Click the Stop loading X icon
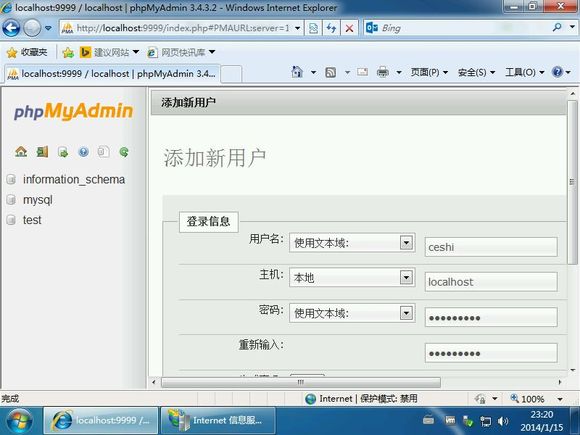Viewport: 580px width, 435px height. [x=349, y=28]
